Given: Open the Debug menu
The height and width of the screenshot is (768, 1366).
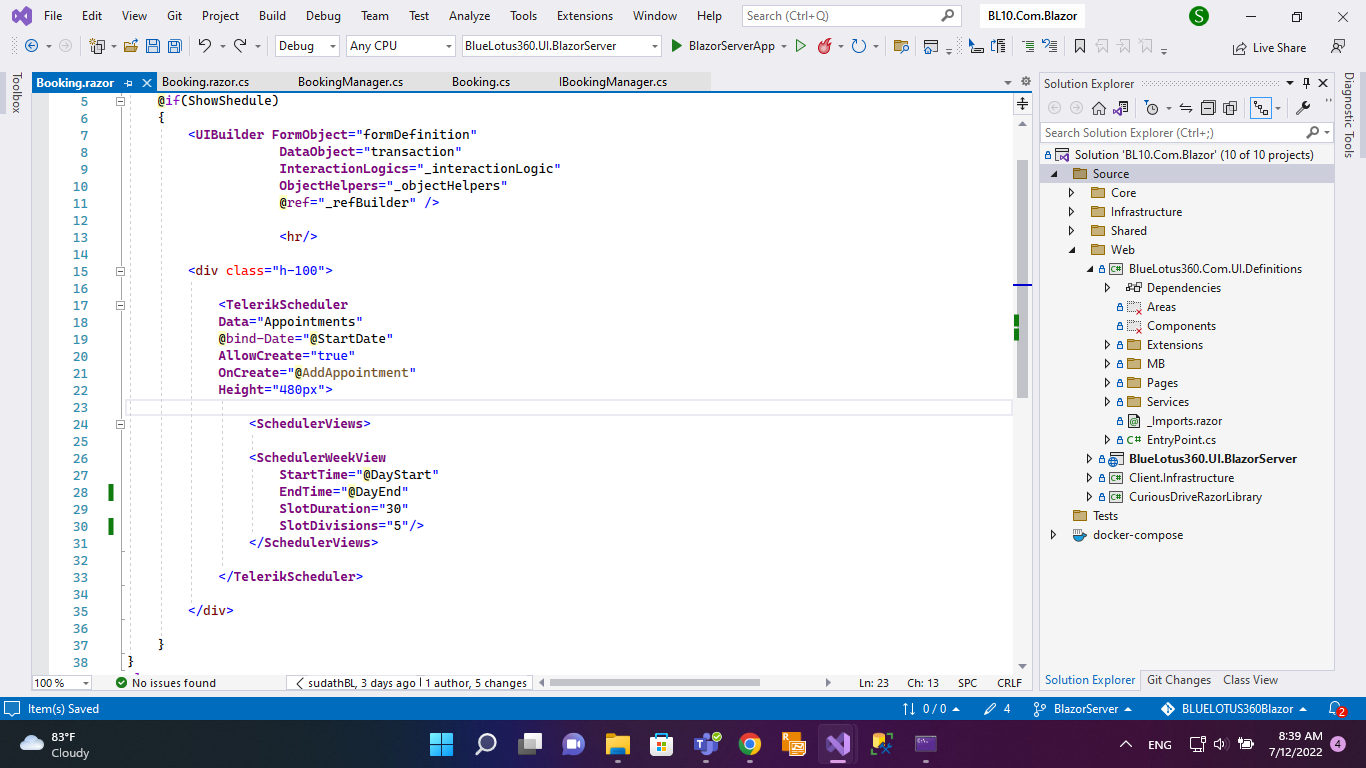Looking at the screenshot, I should click(322, 16).
